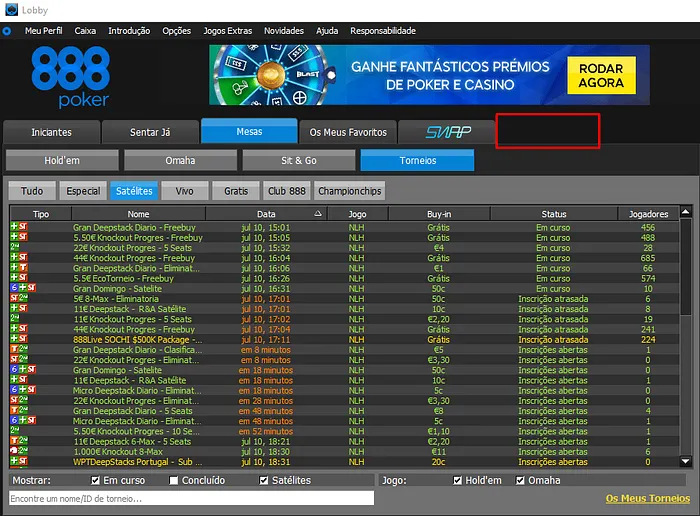Click scrollbar up arrow of tournament list
The width and height of the screenshot is (700, 516).
click(686, 212)
